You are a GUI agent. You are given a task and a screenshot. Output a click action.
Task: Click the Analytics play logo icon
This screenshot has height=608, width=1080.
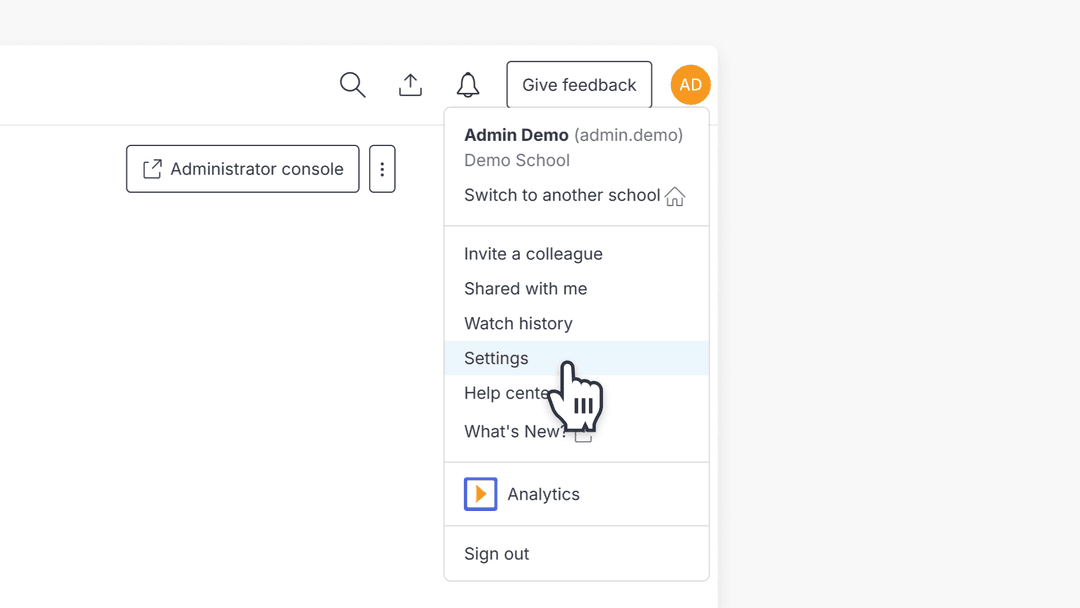click(x=481, y=494)
